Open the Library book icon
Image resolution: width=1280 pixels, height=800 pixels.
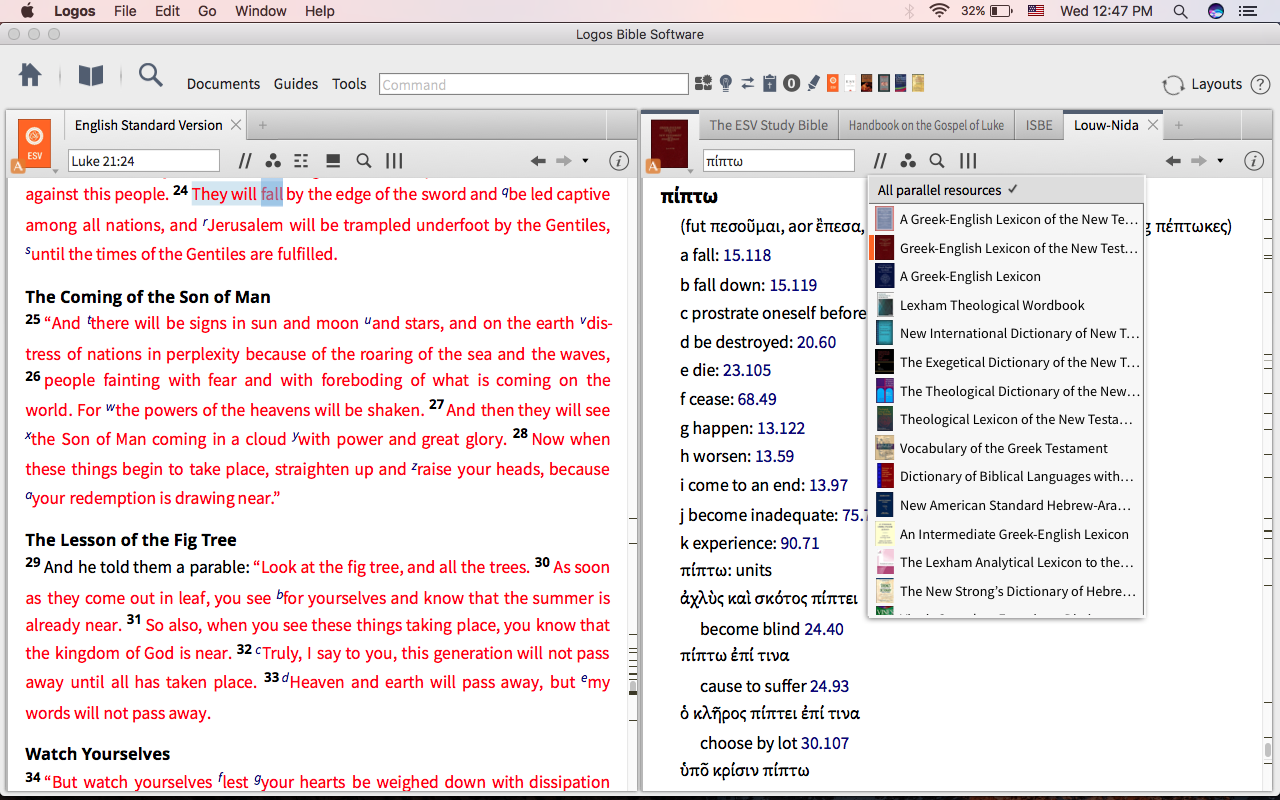click(91, 76)
